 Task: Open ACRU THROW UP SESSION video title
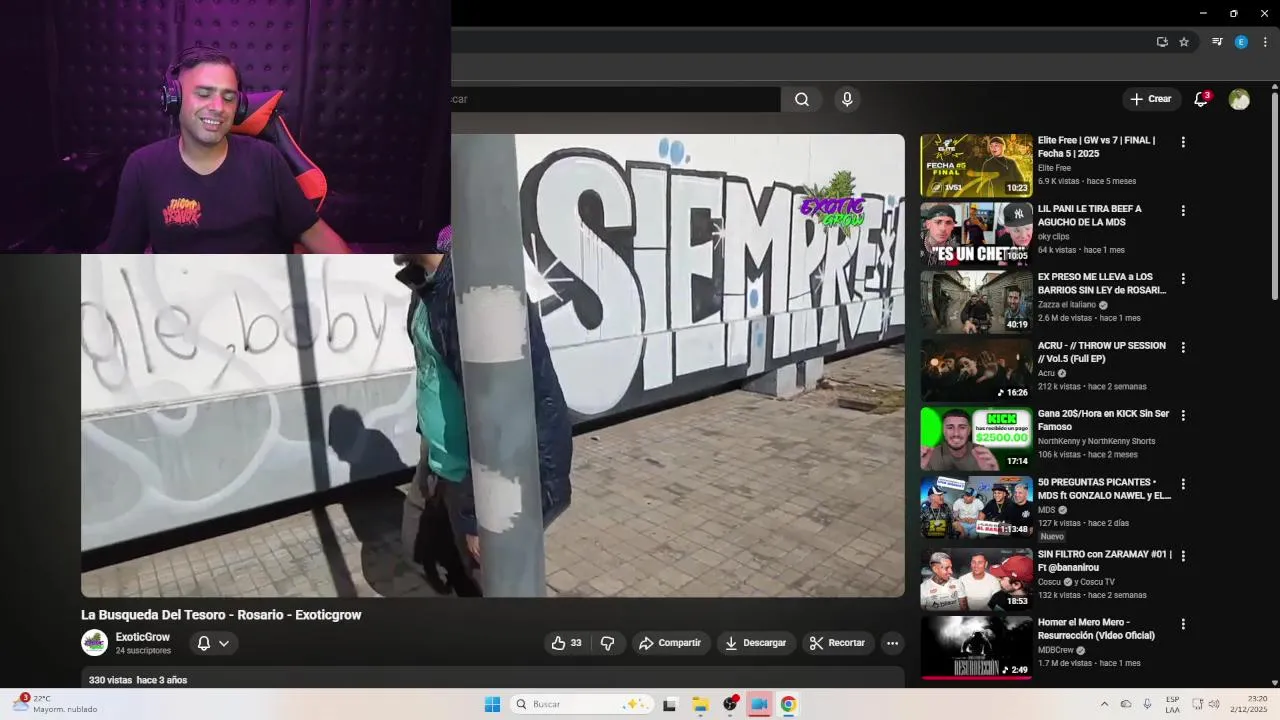[x=1101, y=352]
